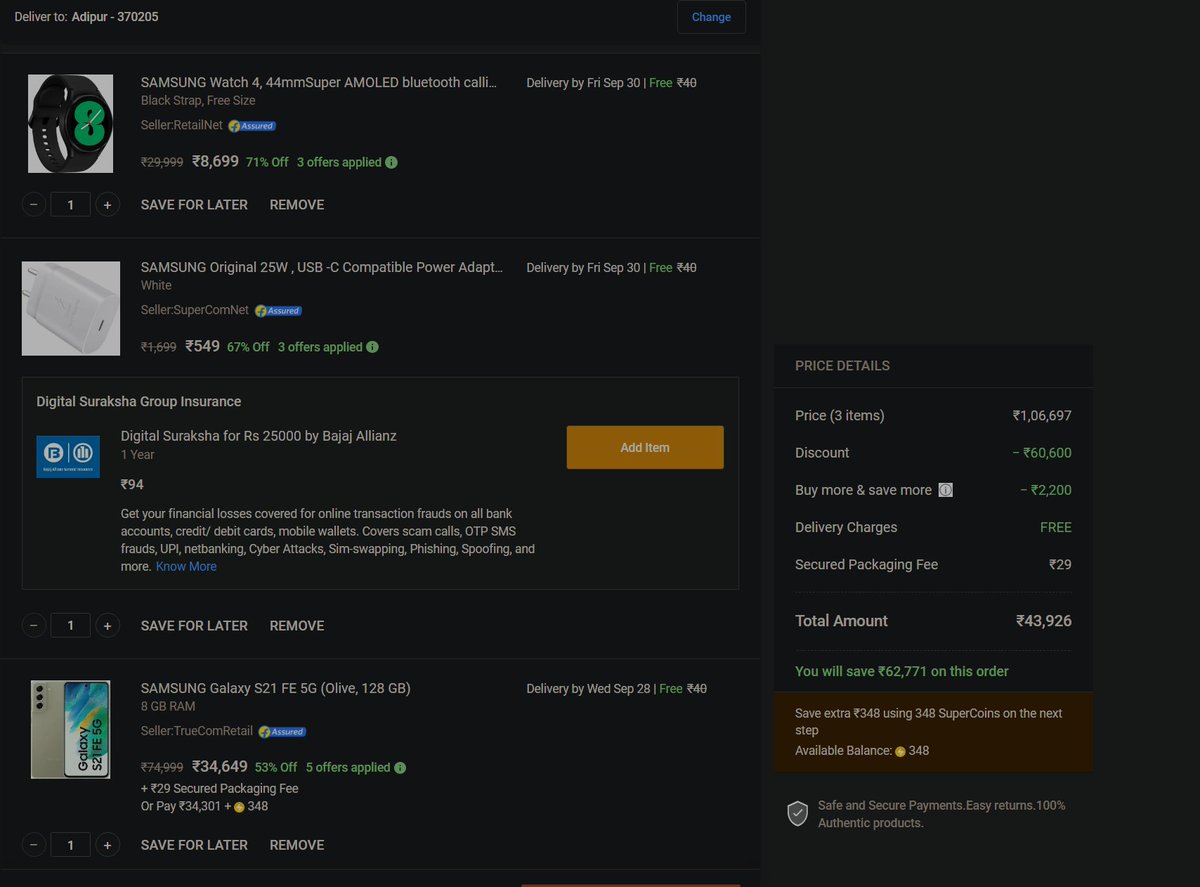Click the Galaxy S21 FE quantity input field
Screen dimensions: 1200x887
point(70,845)
